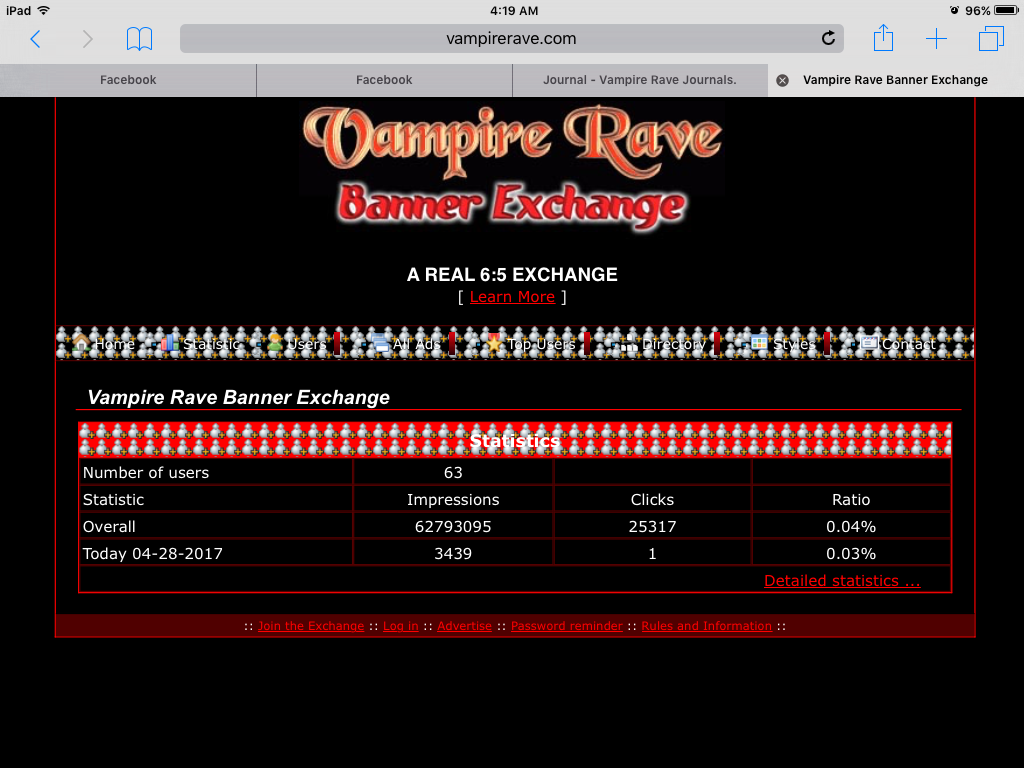
Task: Open the Password reminder link
Action: [567, 626]
